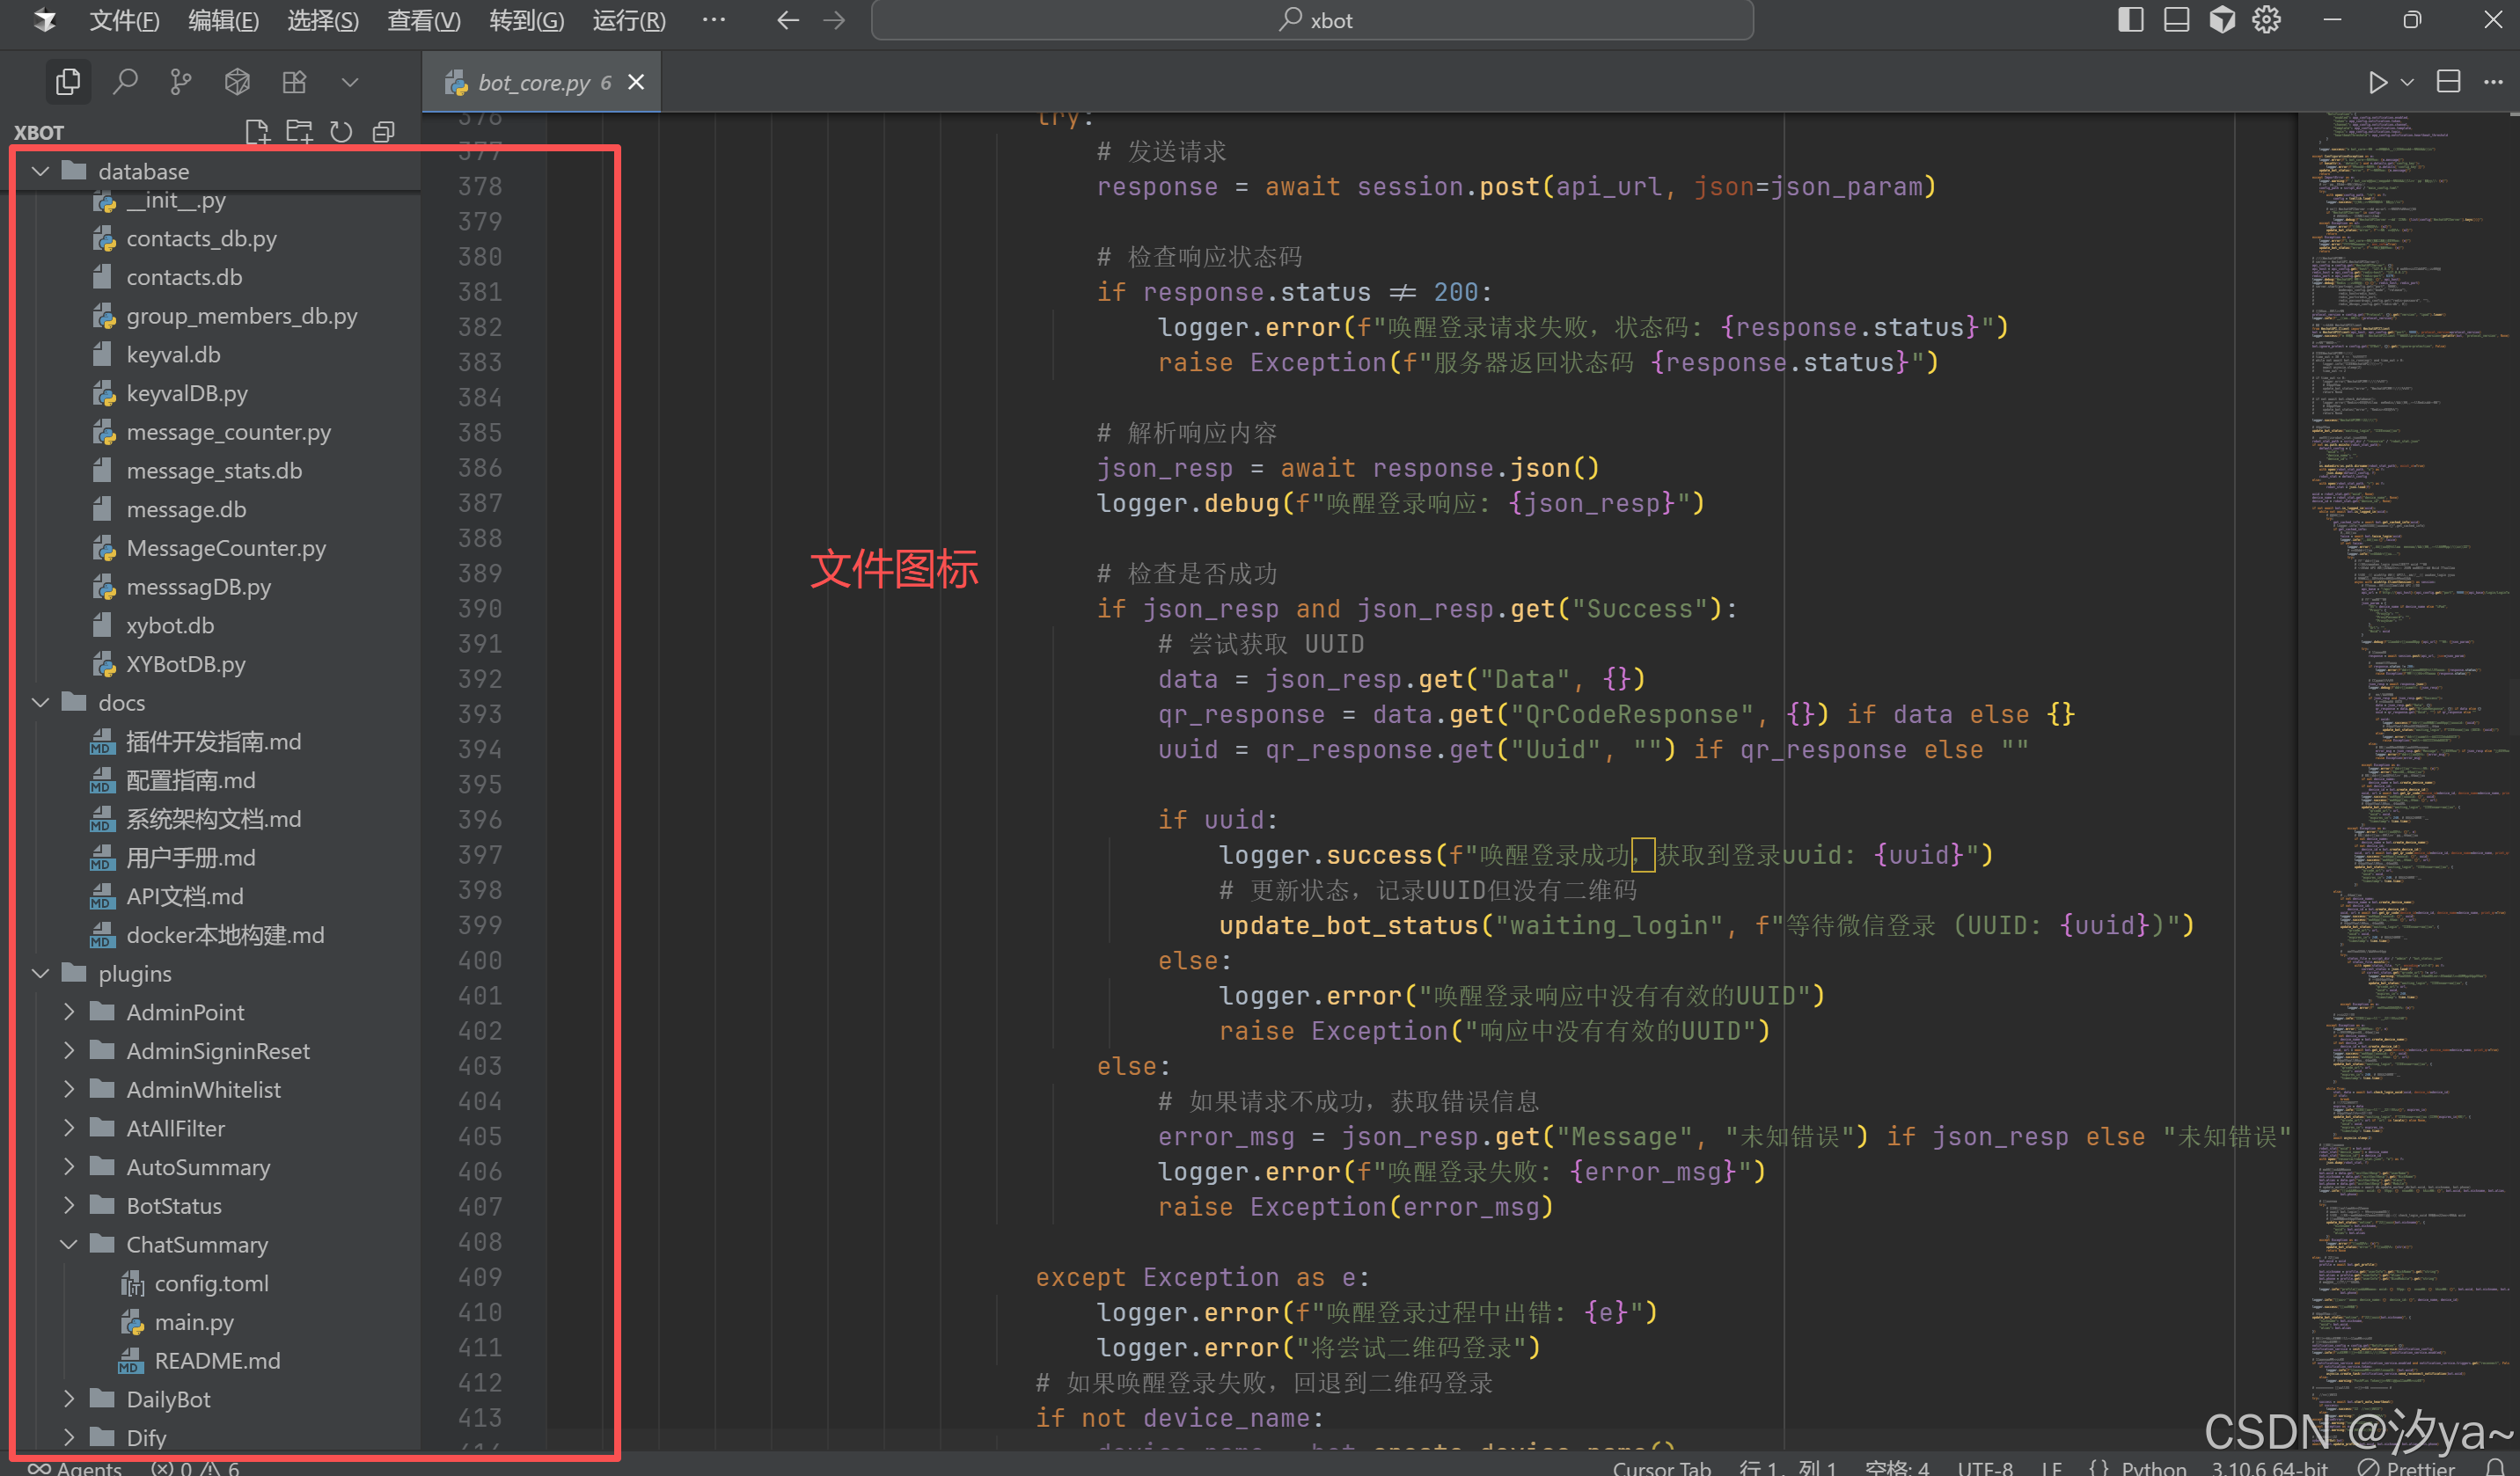Refresh the XBOT explorer tree
The image size is (2520, 1476).
click(341, 132)
